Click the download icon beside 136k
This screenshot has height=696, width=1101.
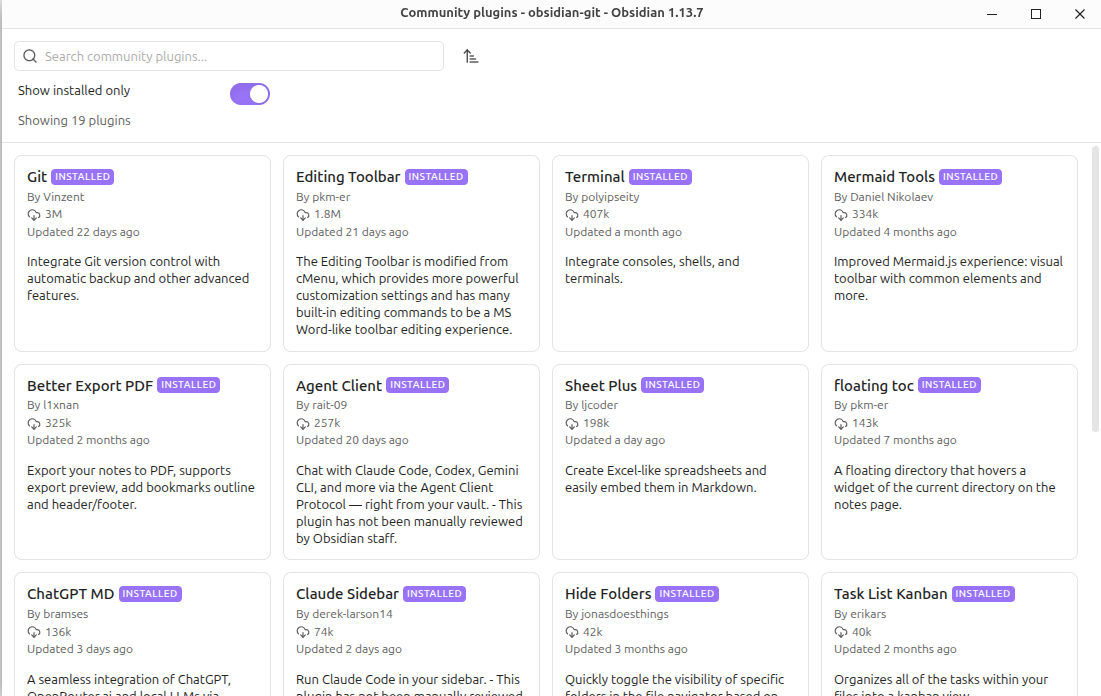pyautogui.click(x=34, y=632)
